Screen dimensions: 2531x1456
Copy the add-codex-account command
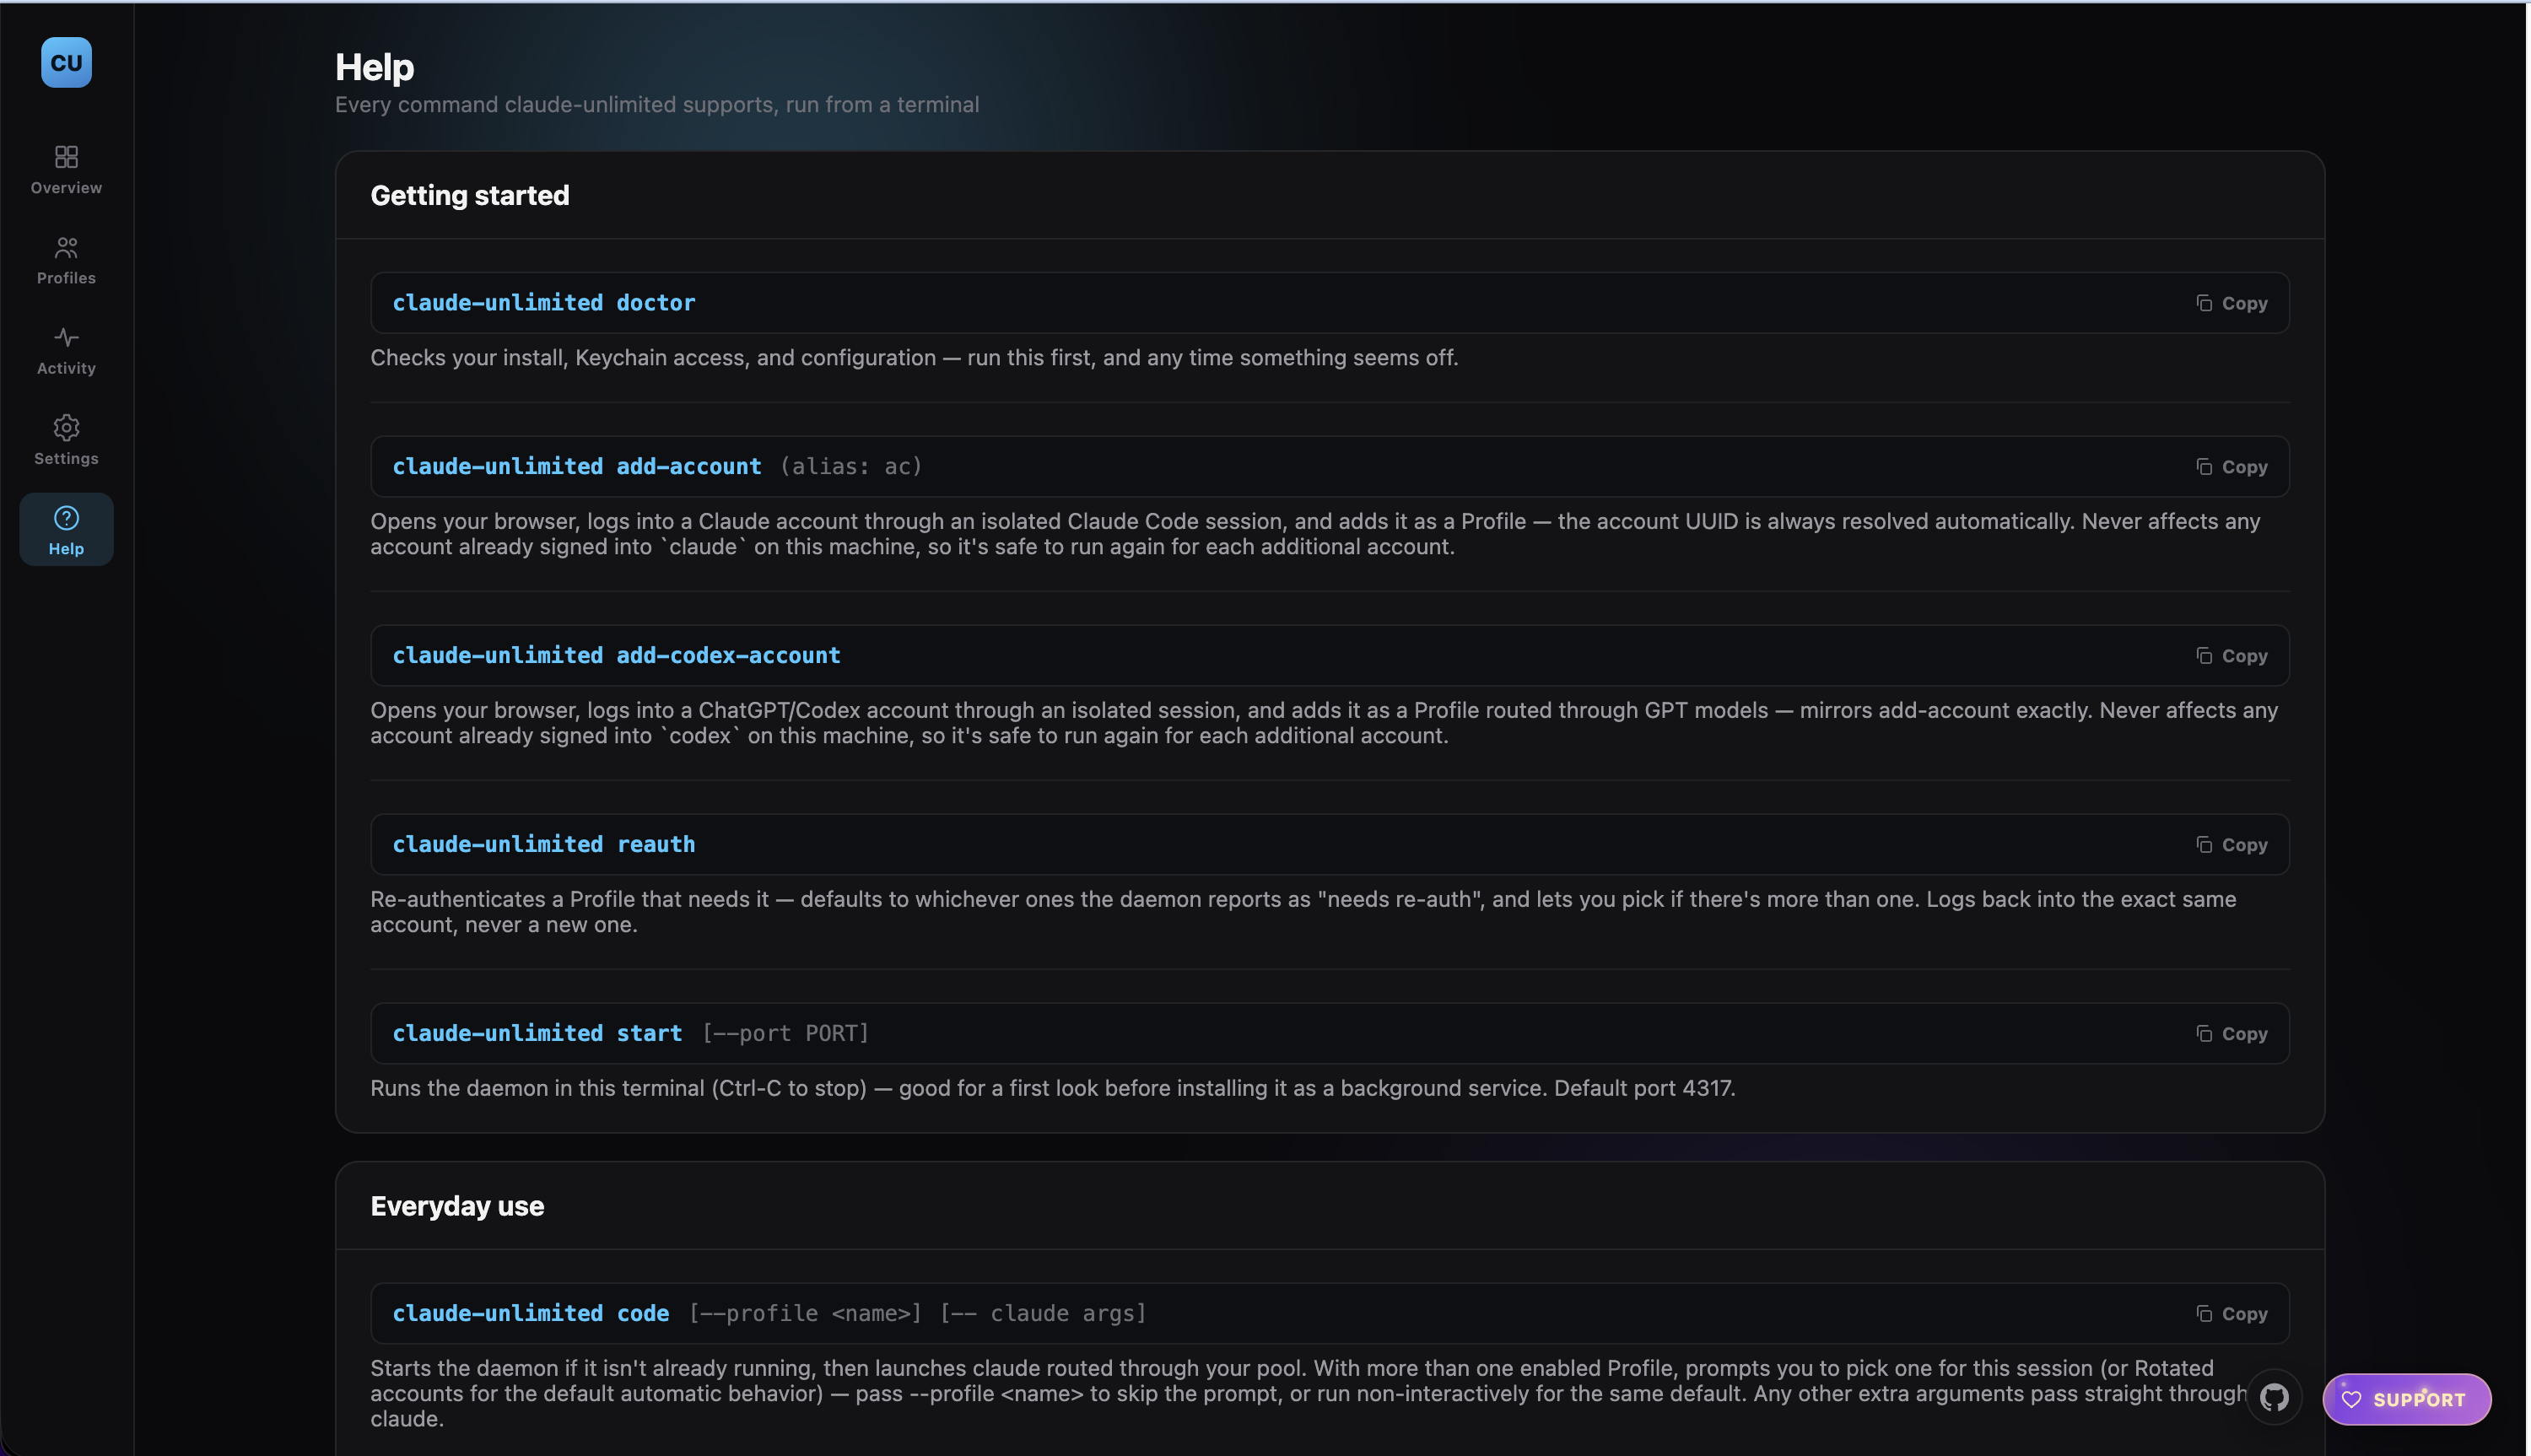tap(2231, 656)
